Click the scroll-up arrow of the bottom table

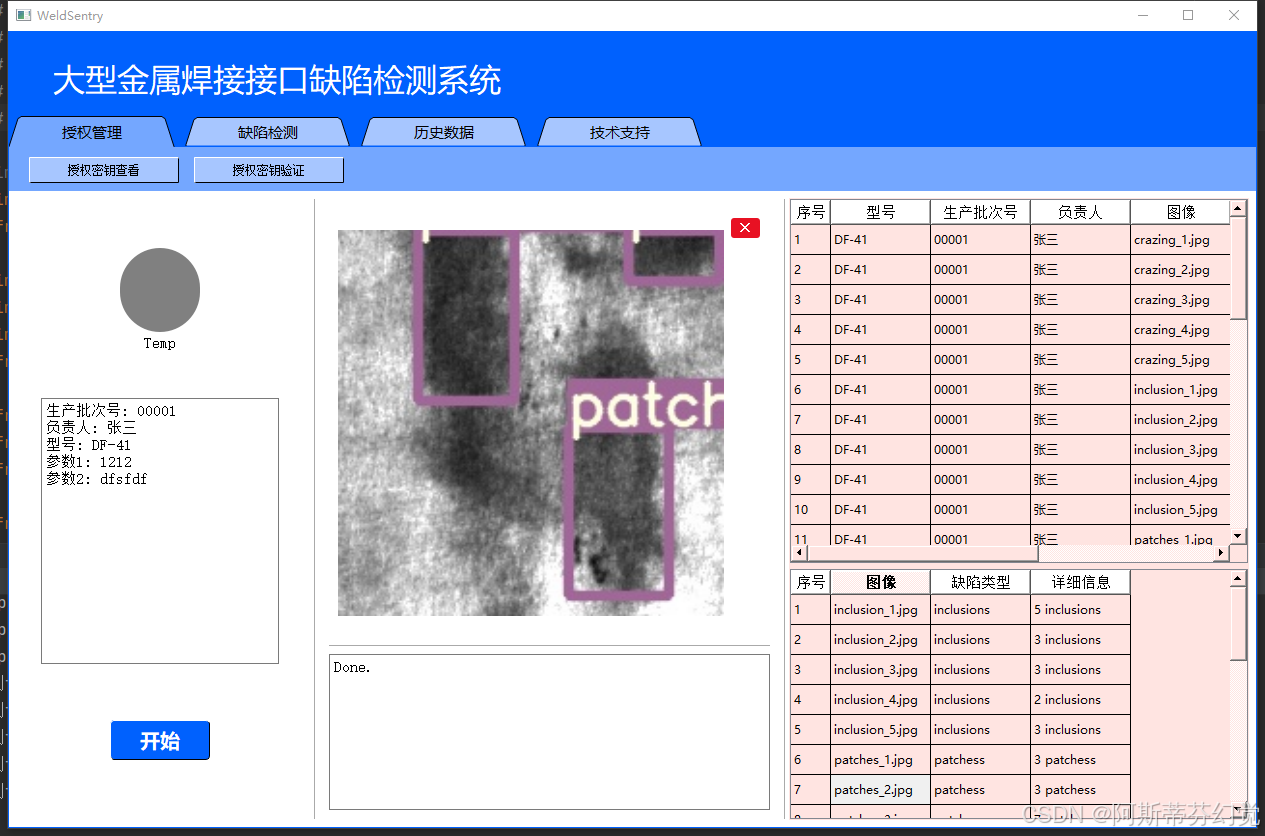pyautogui.click(x=1238, y=576)
